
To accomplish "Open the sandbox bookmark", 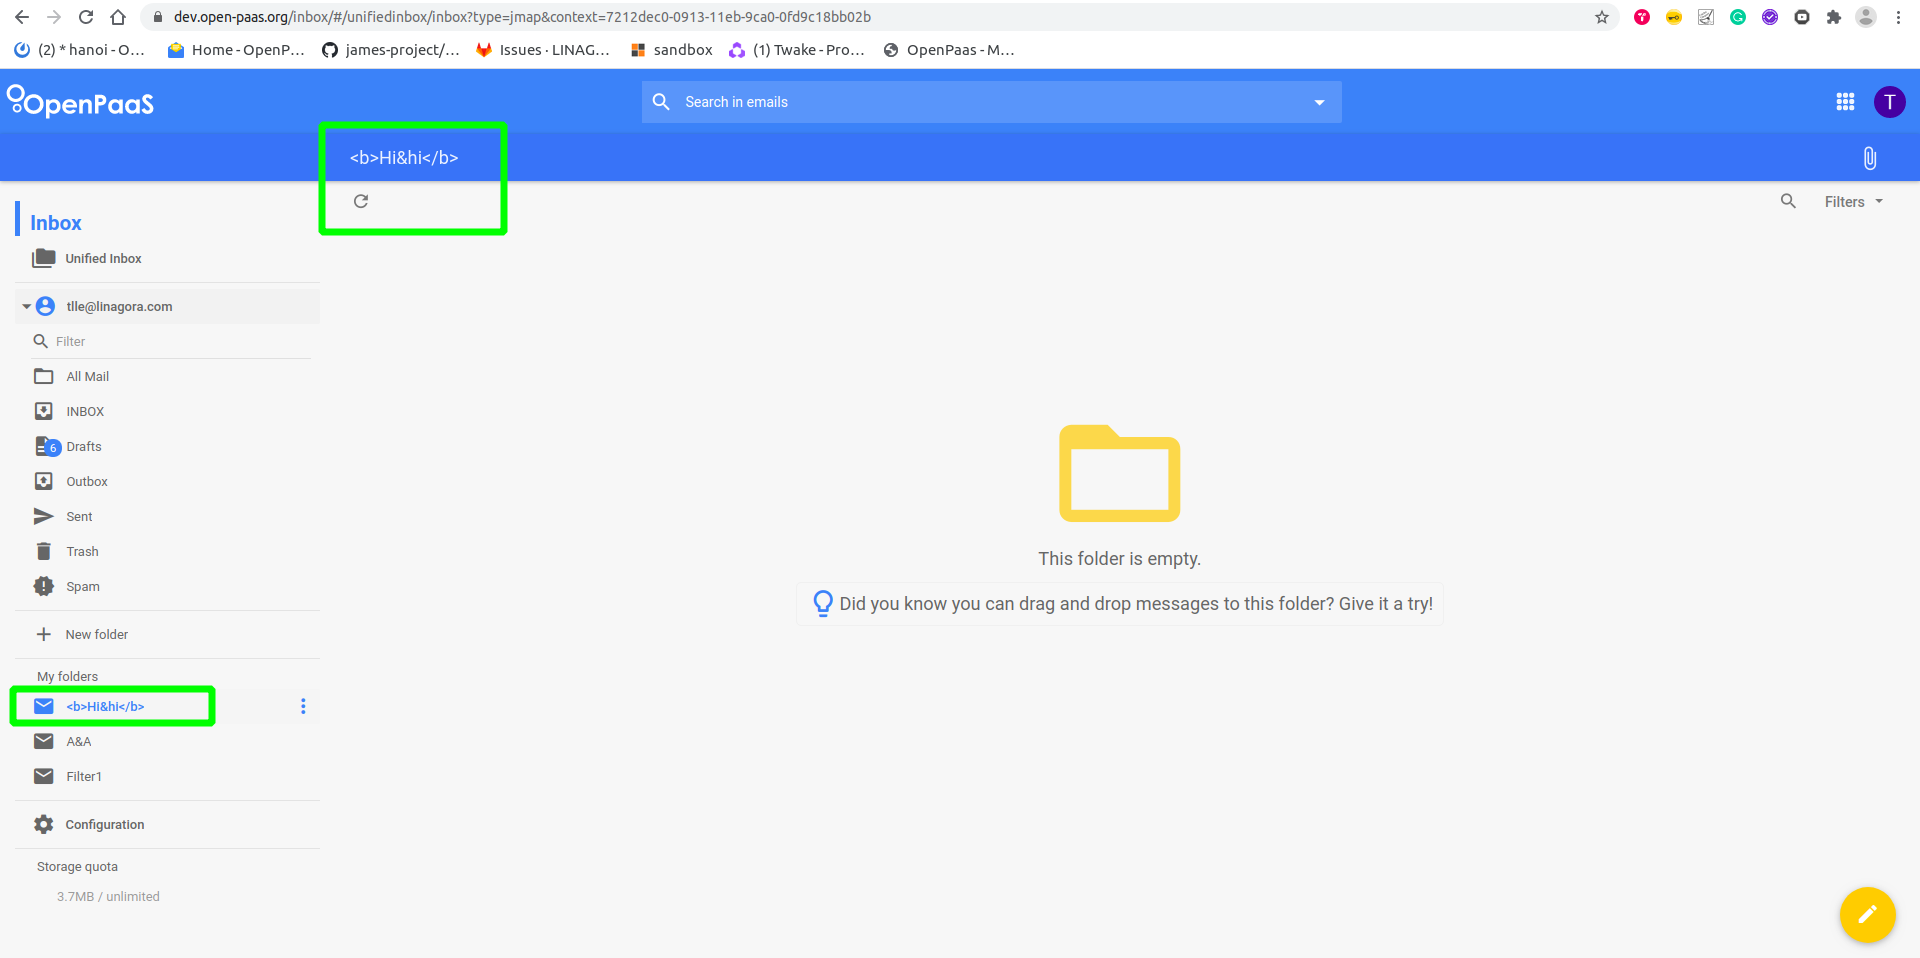I will (670, 49).
